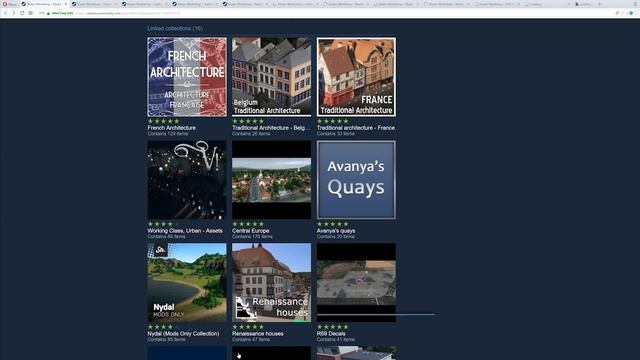Click the star rating under Central Europe
Image resolution: width=640 pixels, height=360 pixels.
[248, 224]
